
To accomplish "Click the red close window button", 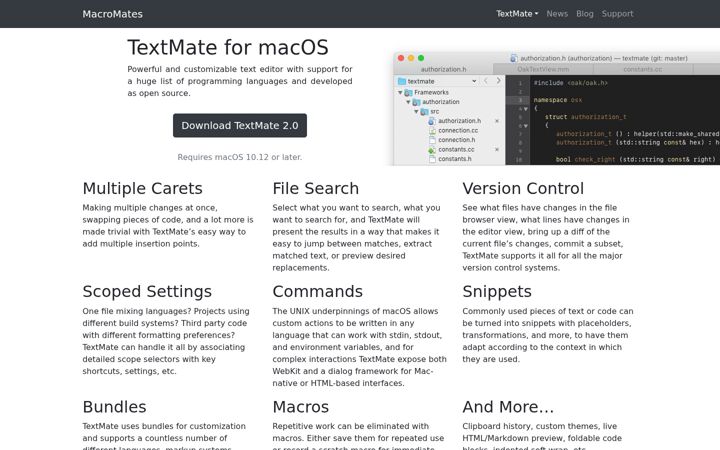I will point(401,58).
